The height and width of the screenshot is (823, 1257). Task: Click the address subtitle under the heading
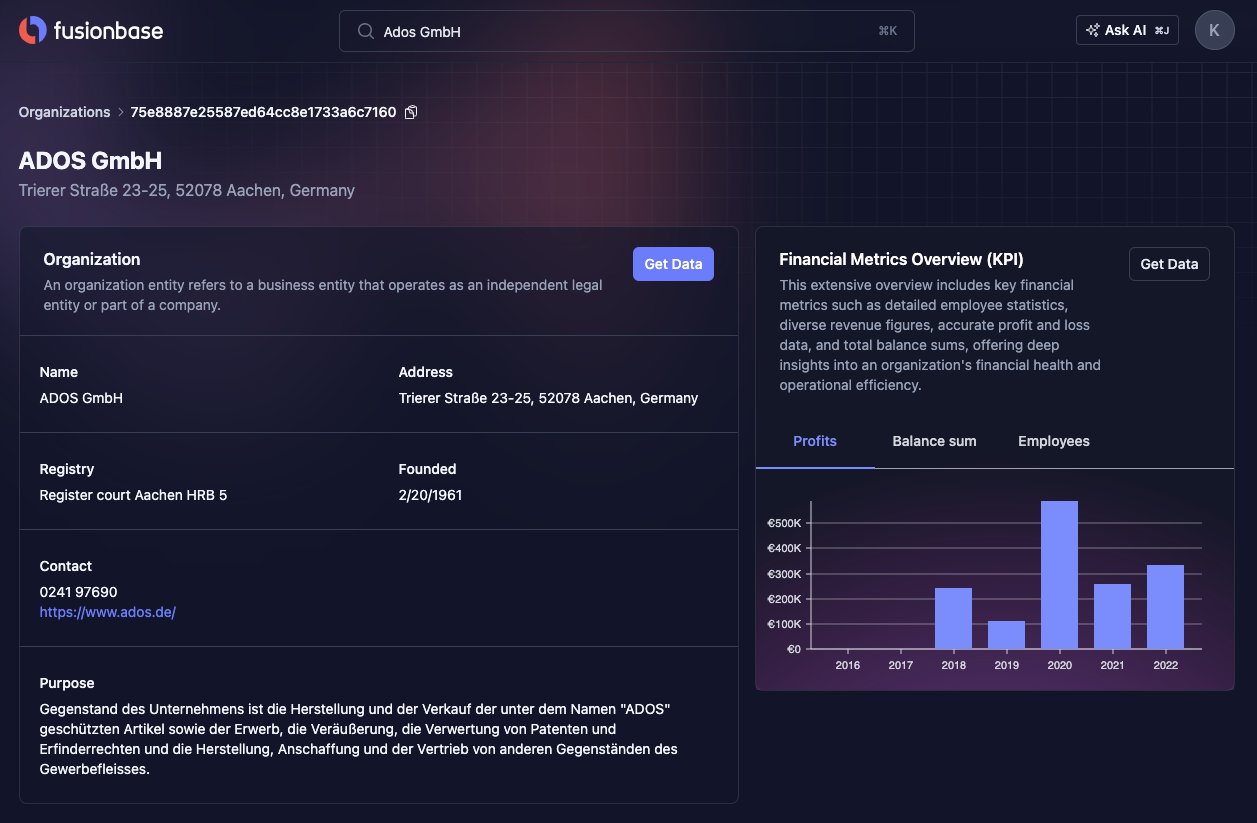(187, 190)
